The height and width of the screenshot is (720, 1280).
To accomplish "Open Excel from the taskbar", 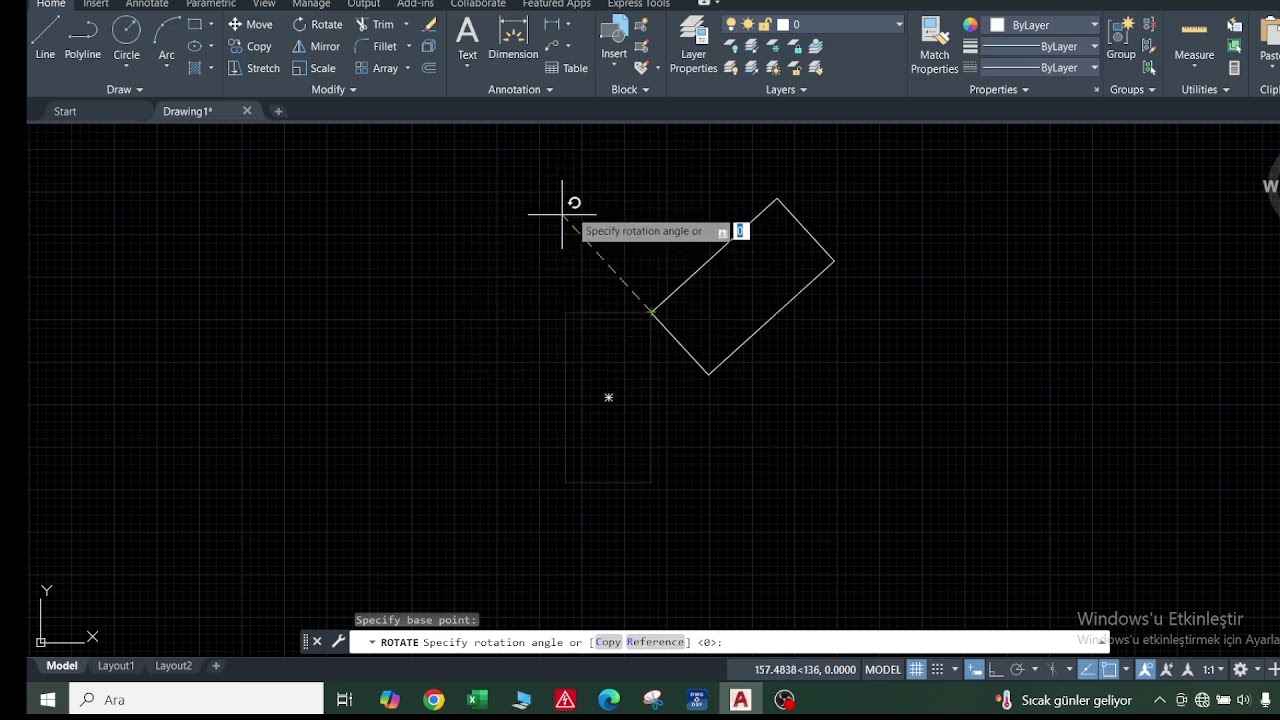I will click(477, 699).
